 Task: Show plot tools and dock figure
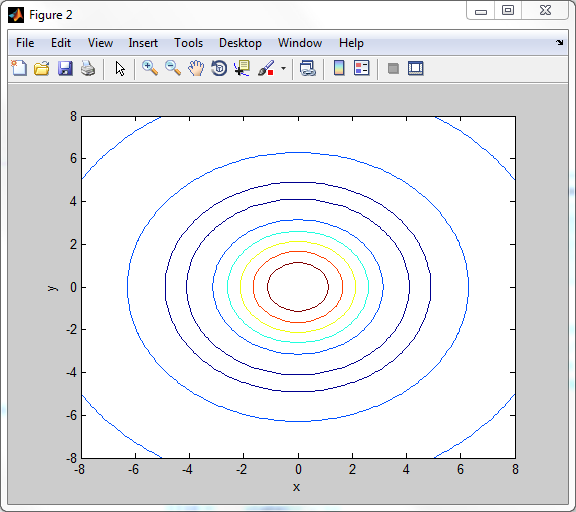pyautogui.click(x=416, y=68)
